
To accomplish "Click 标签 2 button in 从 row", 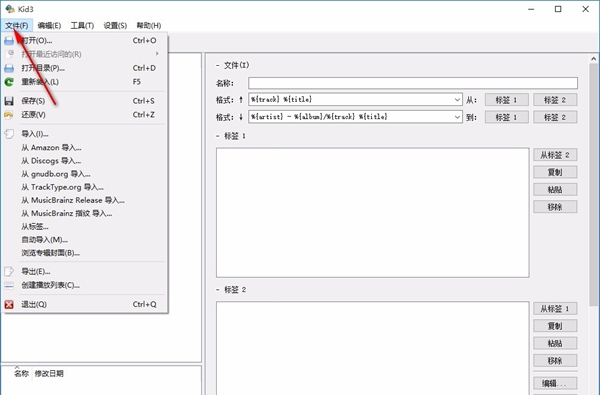I will tap(555, 100).
